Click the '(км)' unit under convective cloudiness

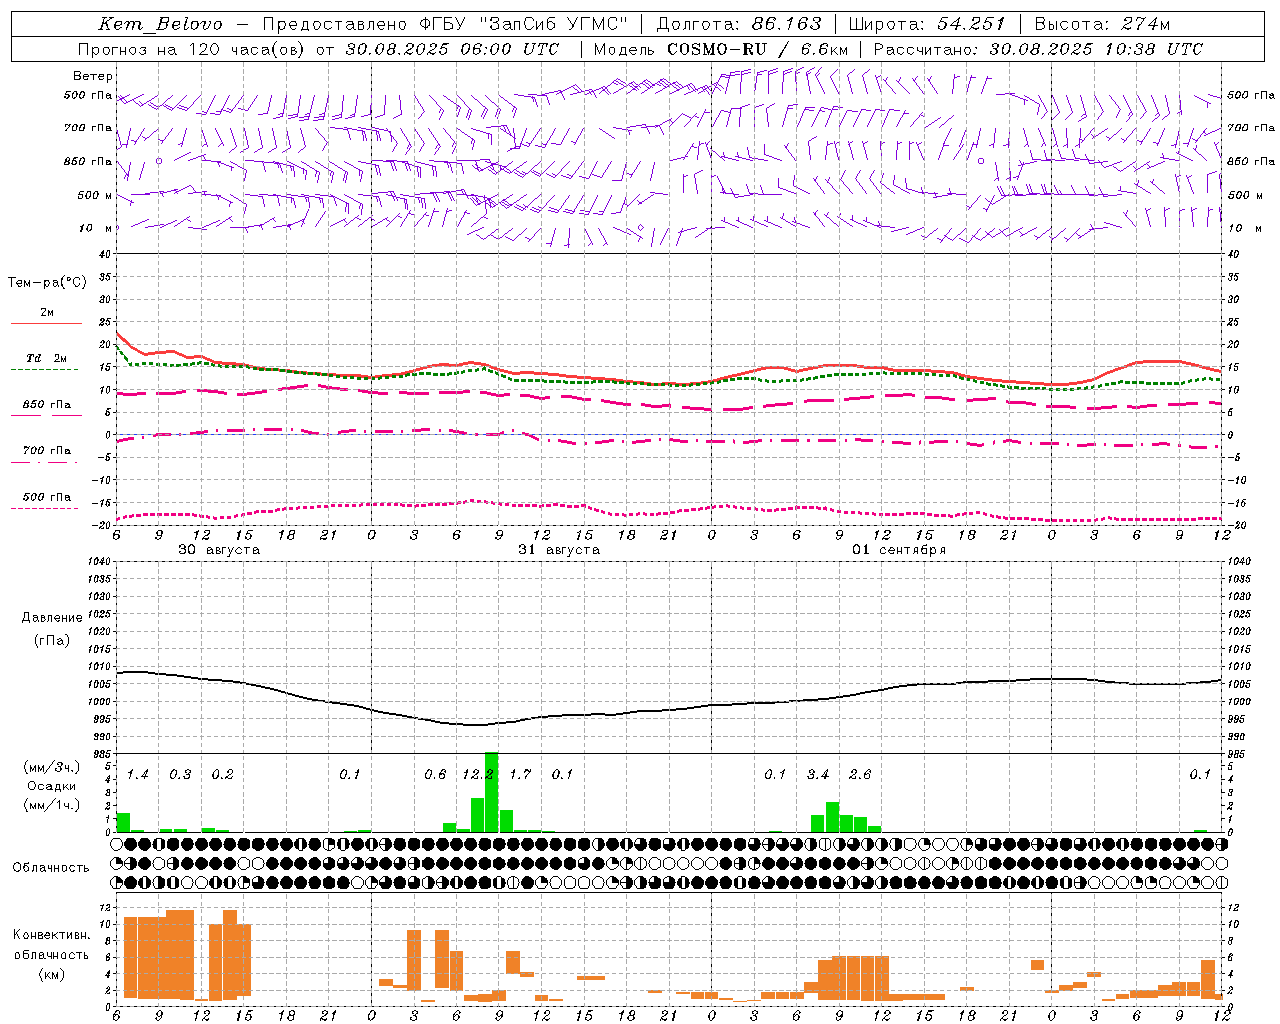[x=51, y=974]
